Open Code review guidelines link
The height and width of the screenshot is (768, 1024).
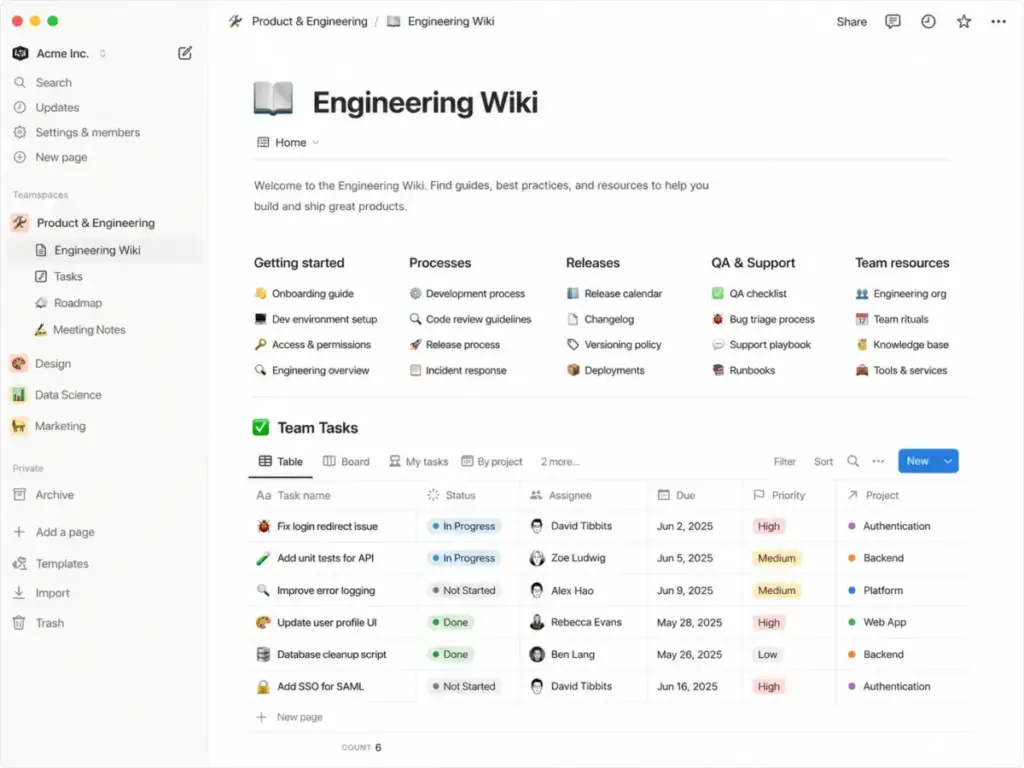470,319
